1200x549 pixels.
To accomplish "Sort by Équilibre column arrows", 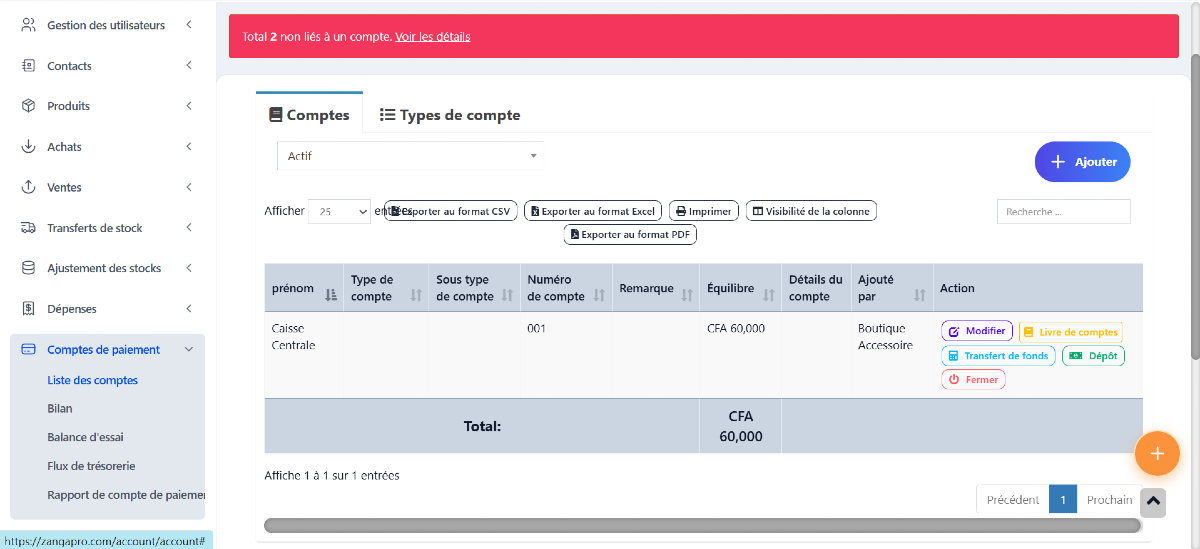I will tap(769, 295).
